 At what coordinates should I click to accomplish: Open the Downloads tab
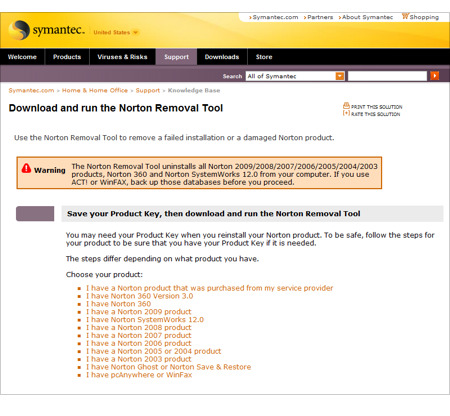[x=222, y=57]
